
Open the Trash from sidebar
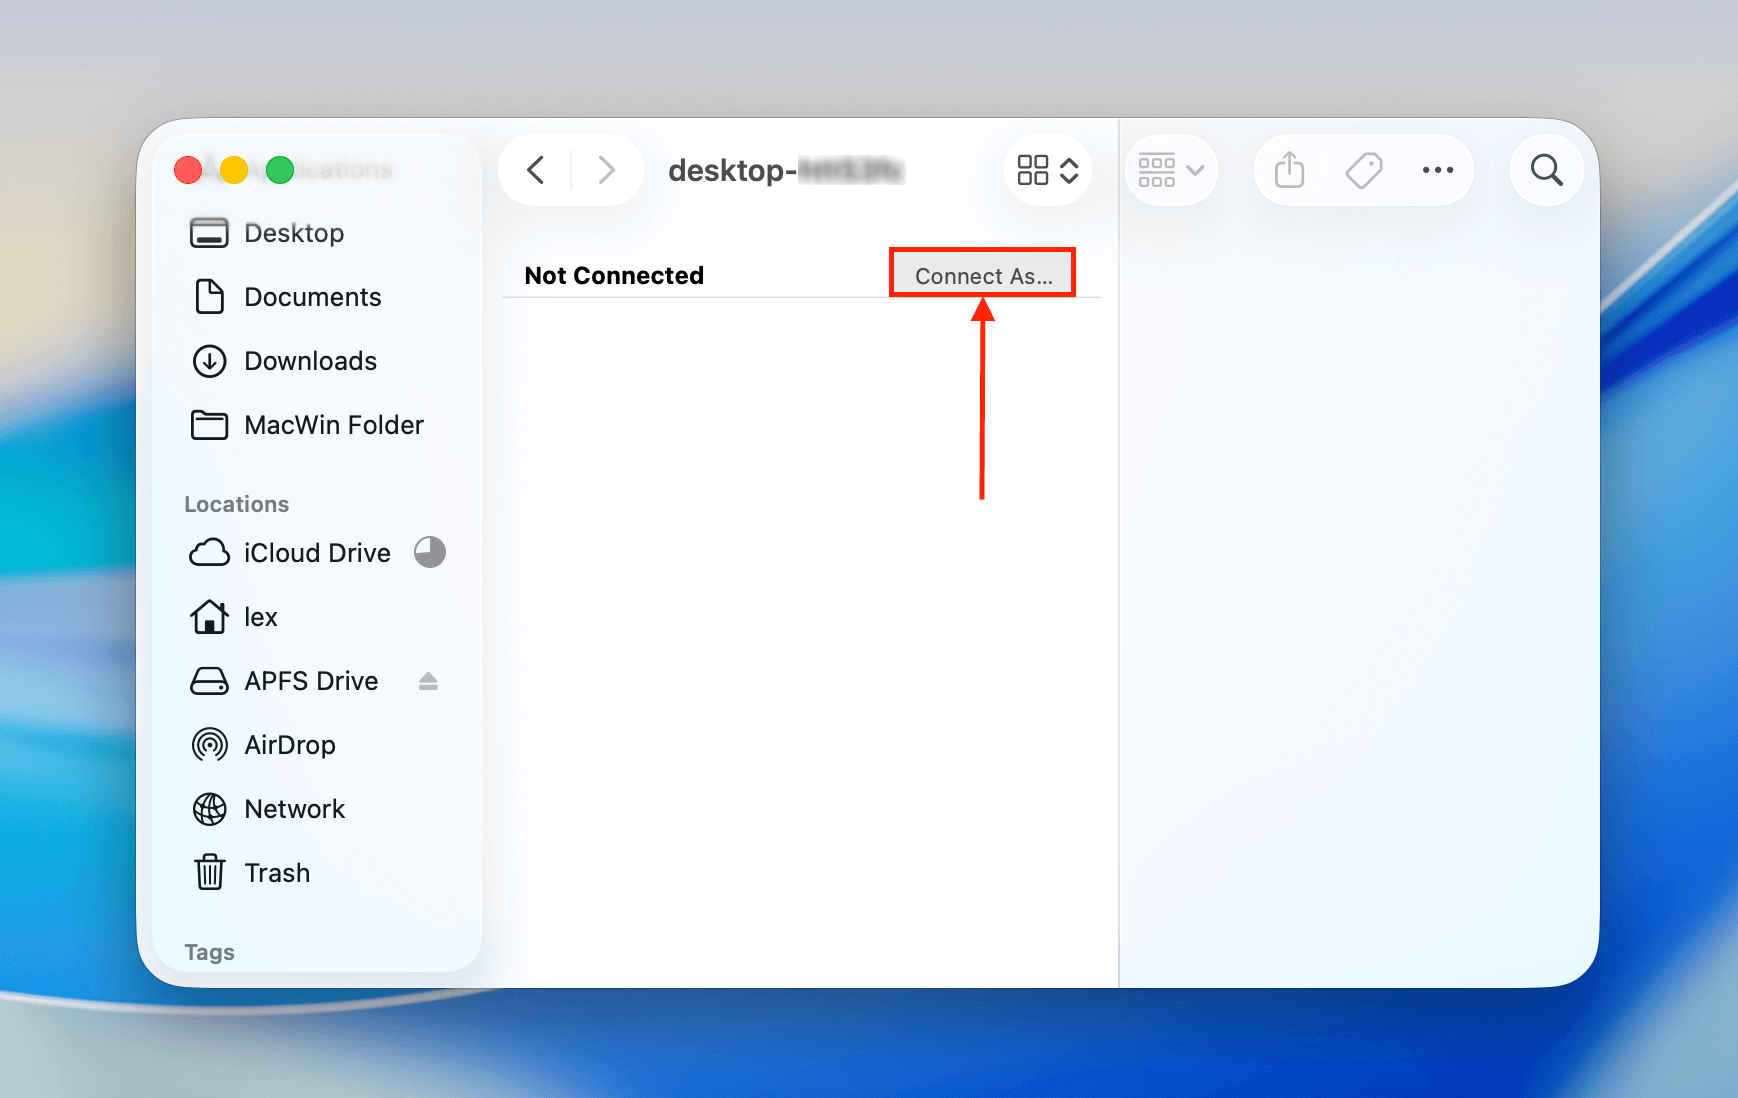[x=277, y=873]
